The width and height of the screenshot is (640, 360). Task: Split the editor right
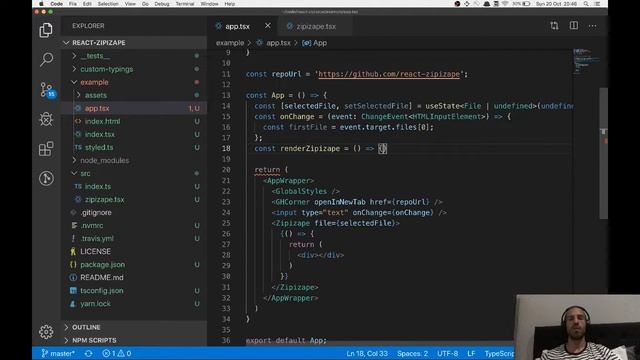[573, 26]
